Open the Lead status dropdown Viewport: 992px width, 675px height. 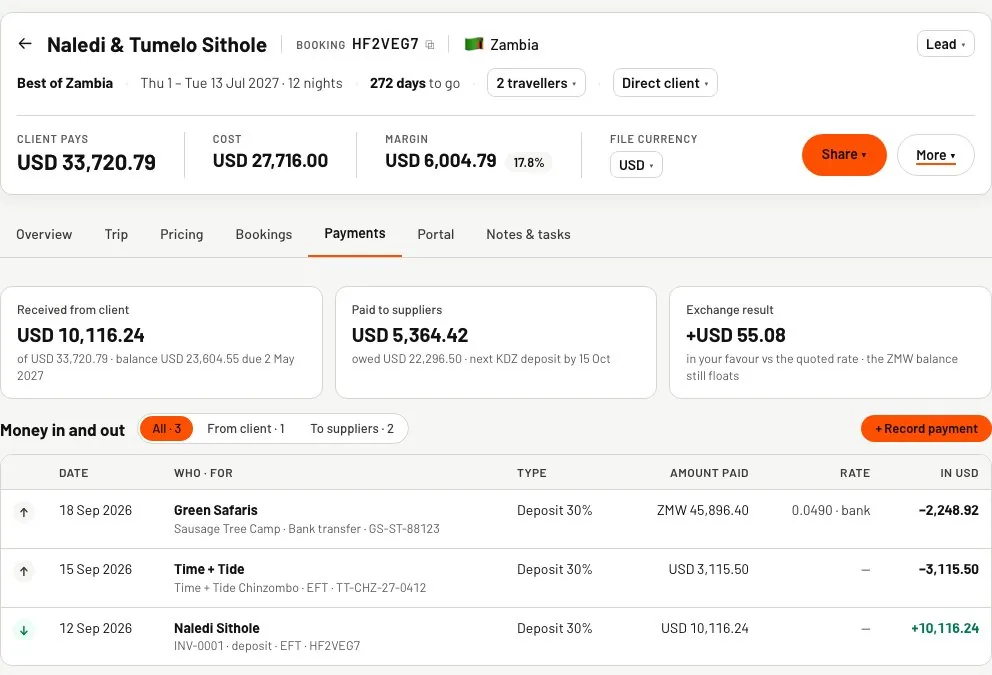click(x=945, y=44)
